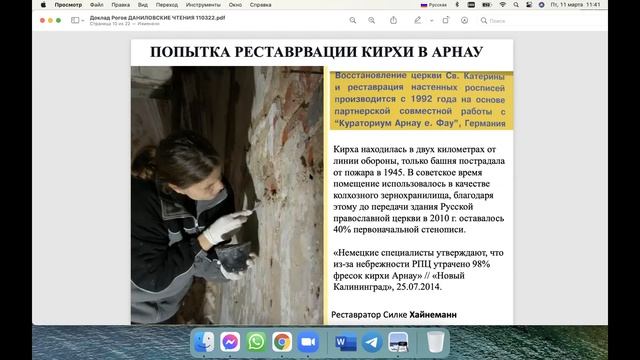Viewport: 640px width, 360px height.
Task: Open the Share button in Preview toolbar
Action: click(x=393, y=20)
